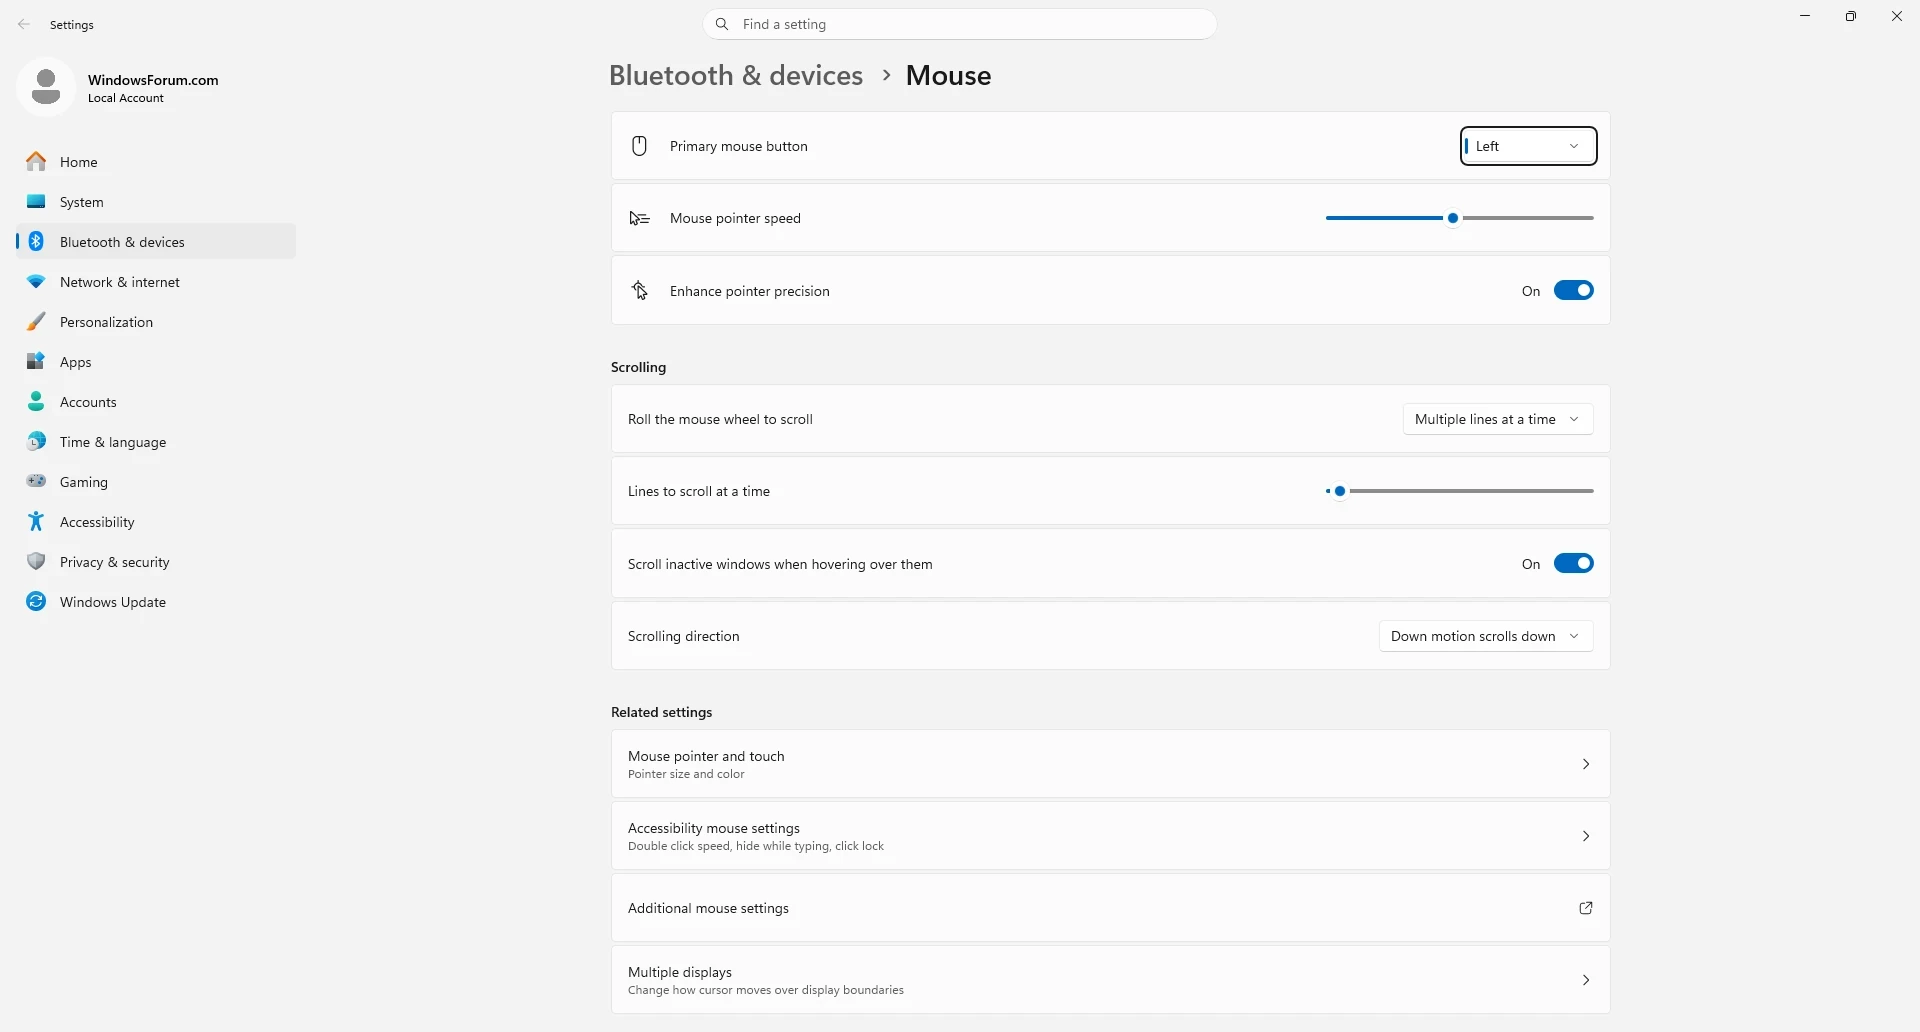The image size is (1920, 1032).
Task: Expand Multiple displays chevron
Action: tap(1586, 980)
